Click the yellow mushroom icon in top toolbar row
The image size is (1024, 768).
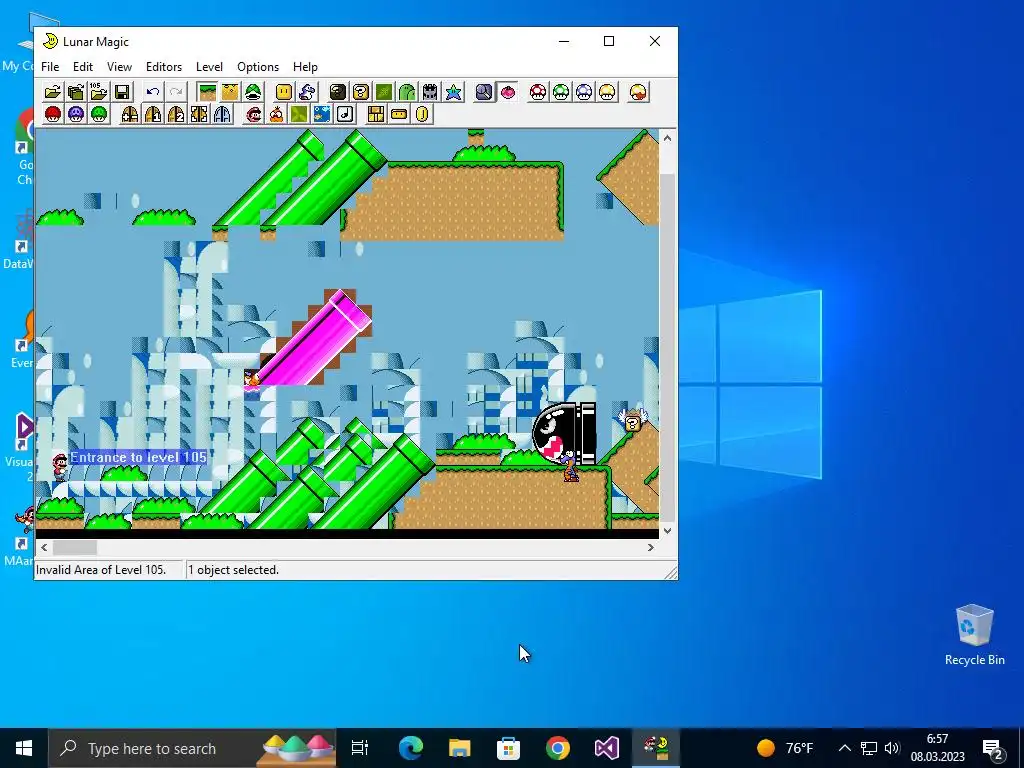tap(607, 92)
